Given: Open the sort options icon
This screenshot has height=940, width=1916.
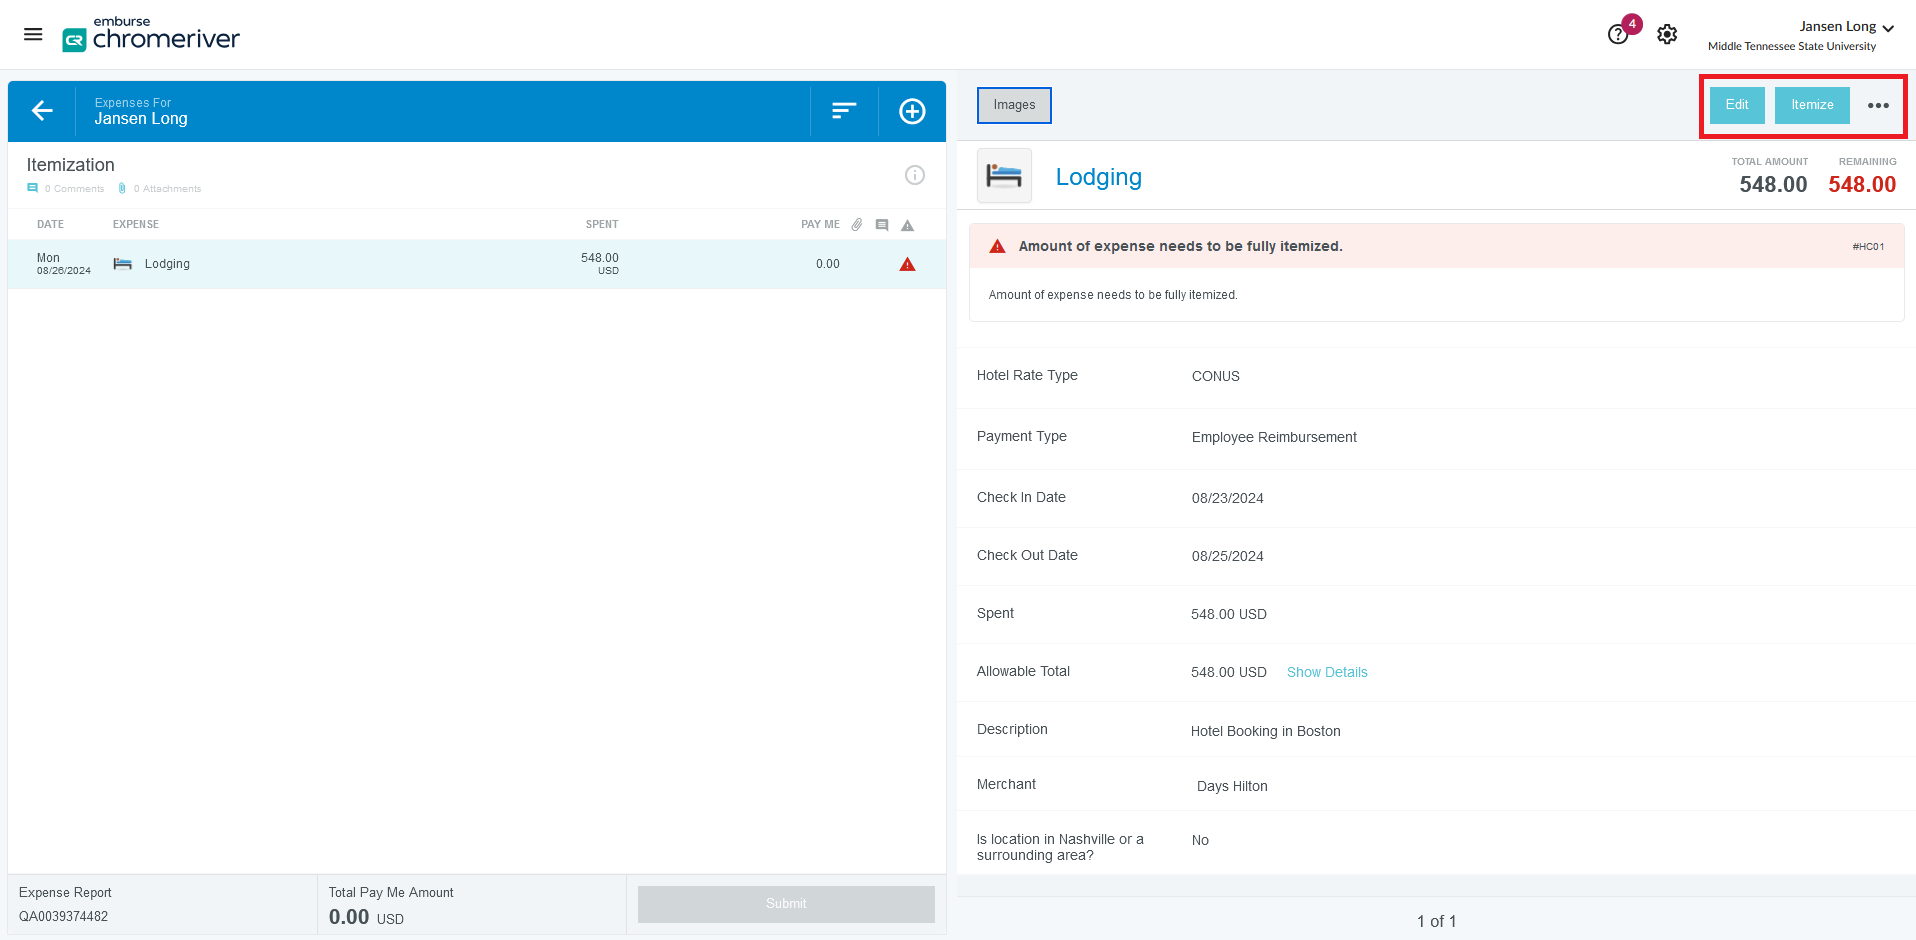Looking at the screenshot, I should (844, 111).
